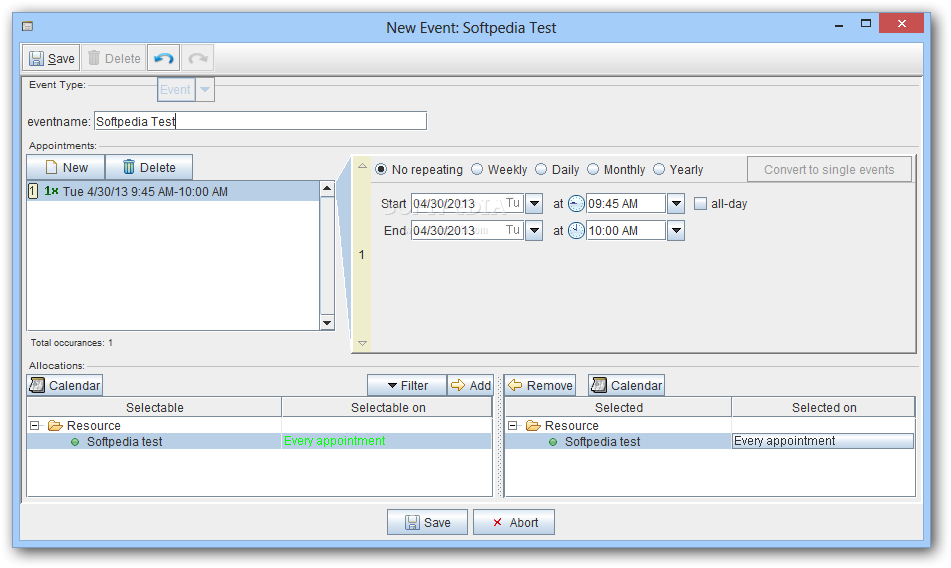Select the Daily repeating option
951x568 pixels.
click(541, 169)
